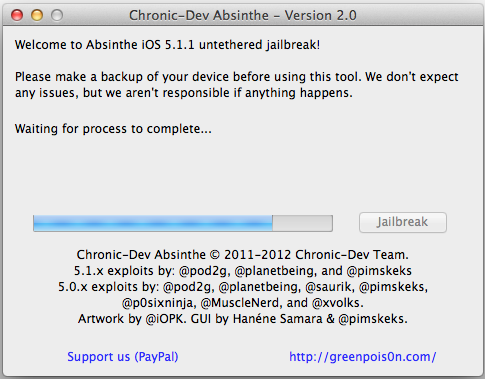This screenshot has width=485, height=379.
Task: Click the @xvolks credit mention
Action: [337, 303]
